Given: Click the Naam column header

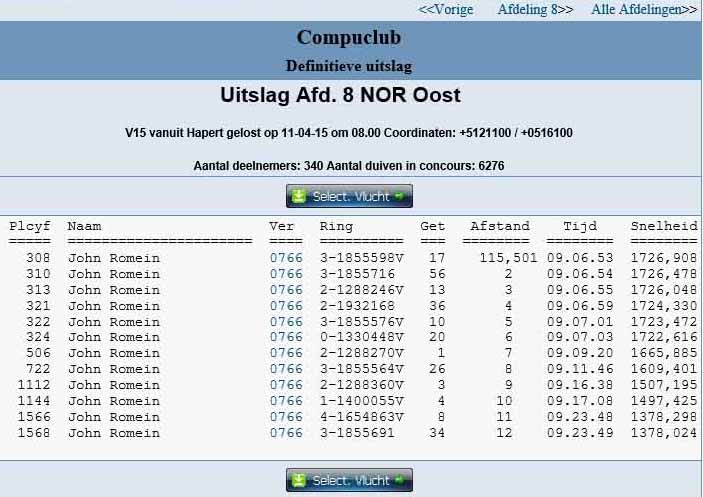Looking at the screenshot, I should coord(84,226).
